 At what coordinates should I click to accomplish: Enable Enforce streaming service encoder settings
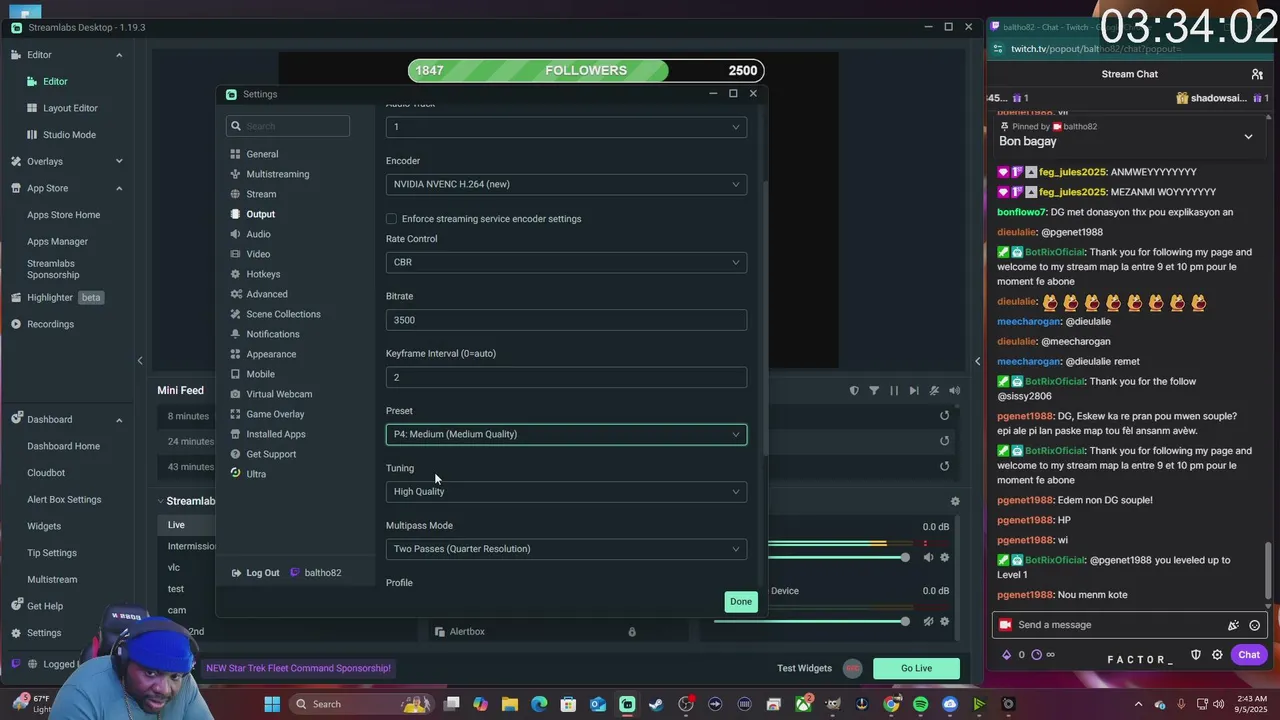(x=391, y=219)
